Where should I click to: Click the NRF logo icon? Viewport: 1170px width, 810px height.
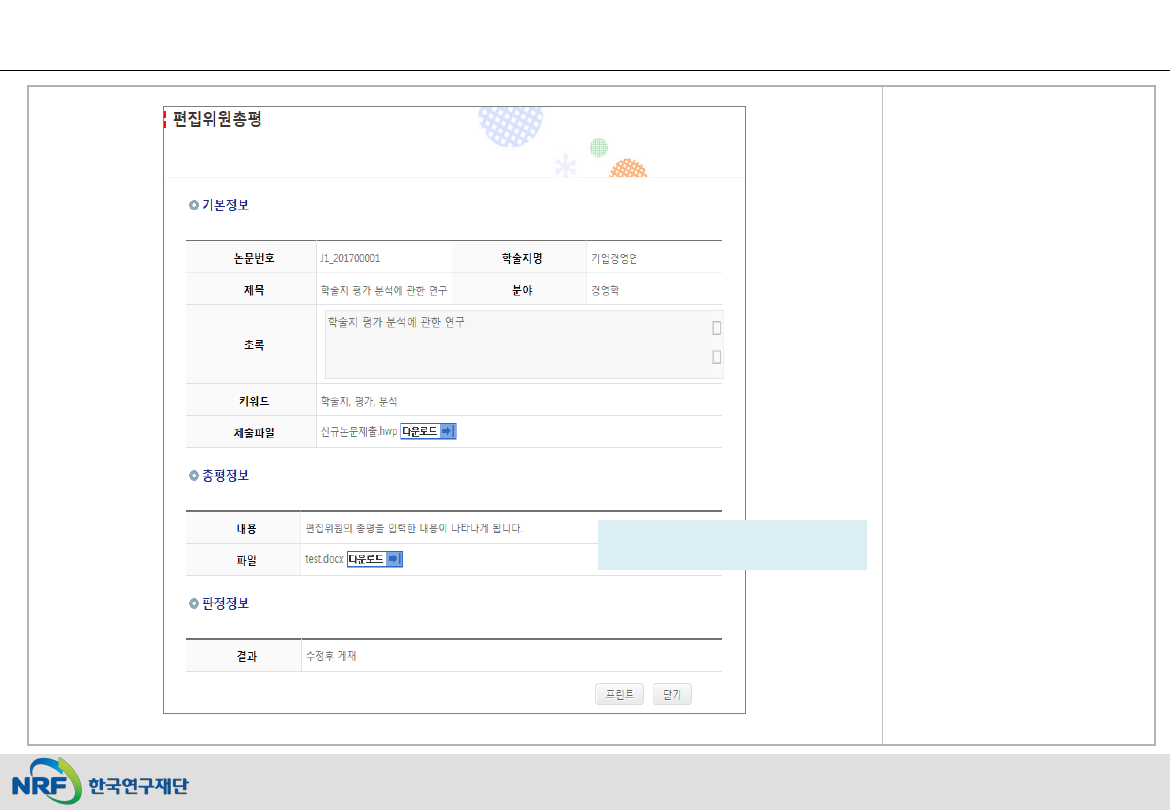pyautogui.click(x=46, y=782)
